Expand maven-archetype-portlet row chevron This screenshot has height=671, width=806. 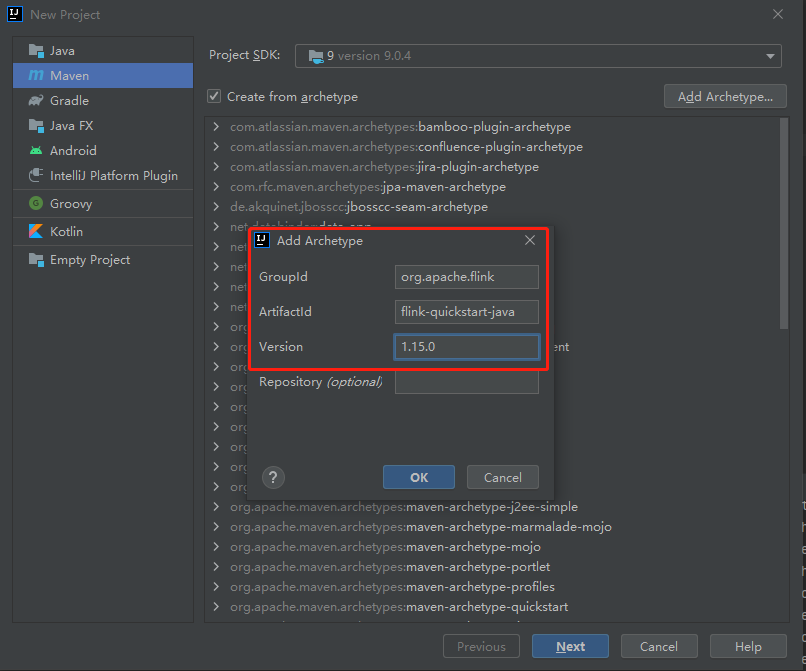[216, 567]
